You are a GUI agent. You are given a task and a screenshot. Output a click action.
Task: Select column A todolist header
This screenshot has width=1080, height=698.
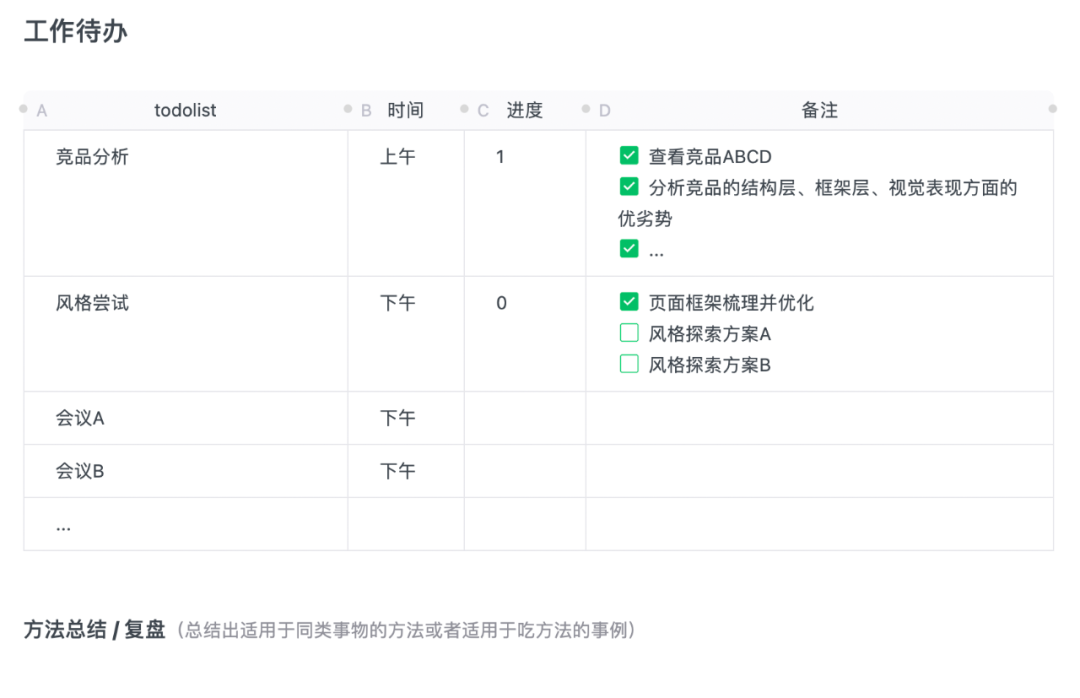pos(185,110)
